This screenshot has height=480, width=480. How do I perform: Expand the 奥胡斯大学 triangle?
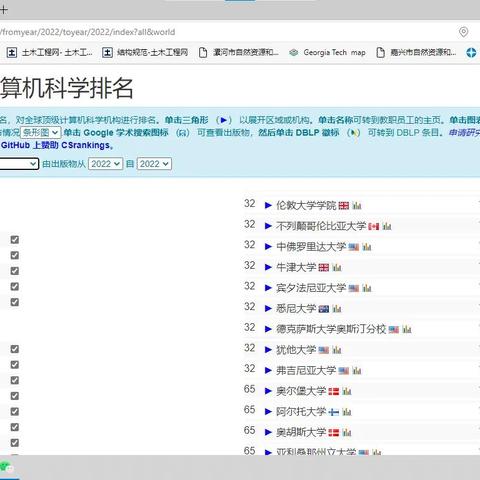tap(268, 433)
